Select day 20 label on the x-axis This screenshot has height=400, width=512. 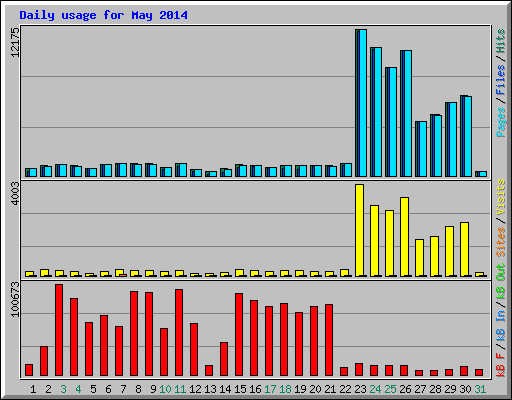click(x=315, y=389)
